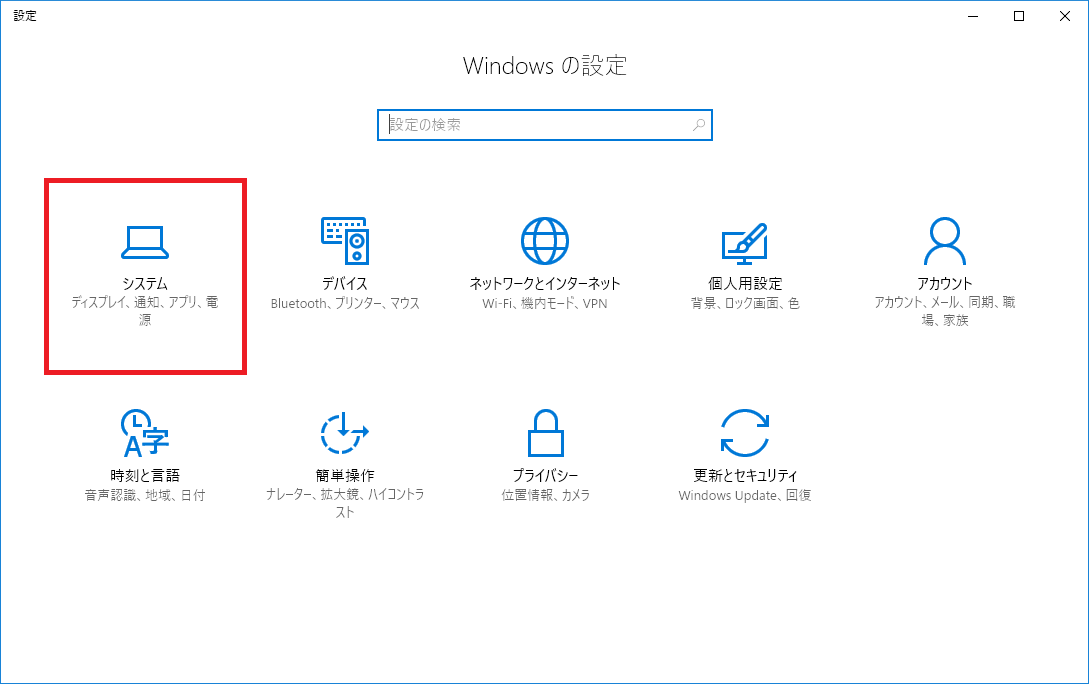Click the 時刻と言語 label
This screenshot has width=1089, height=684.
click(x=144, y=475)
